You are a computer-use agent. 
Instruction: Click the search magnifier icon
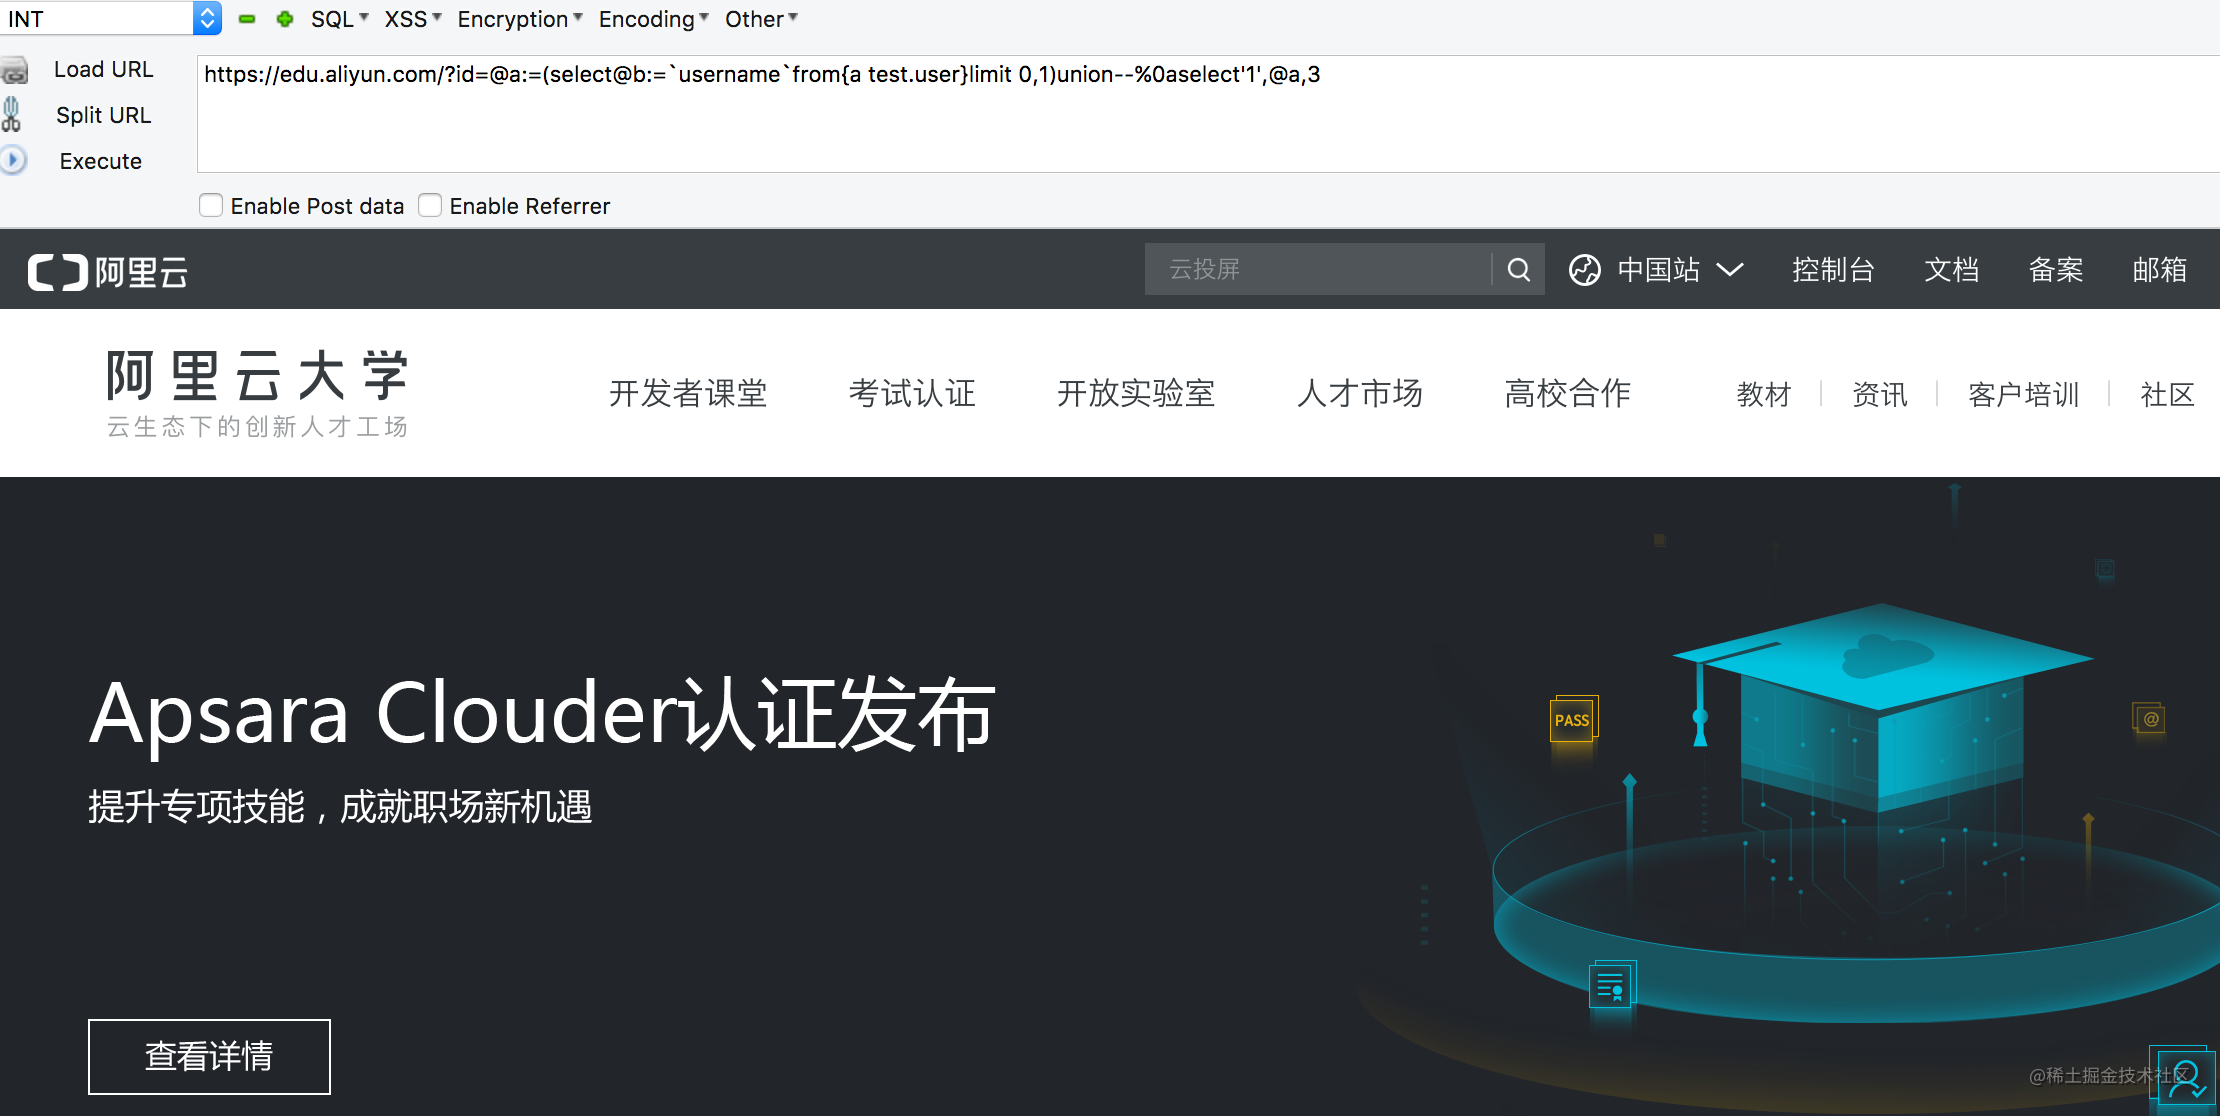click(1518, 269)
